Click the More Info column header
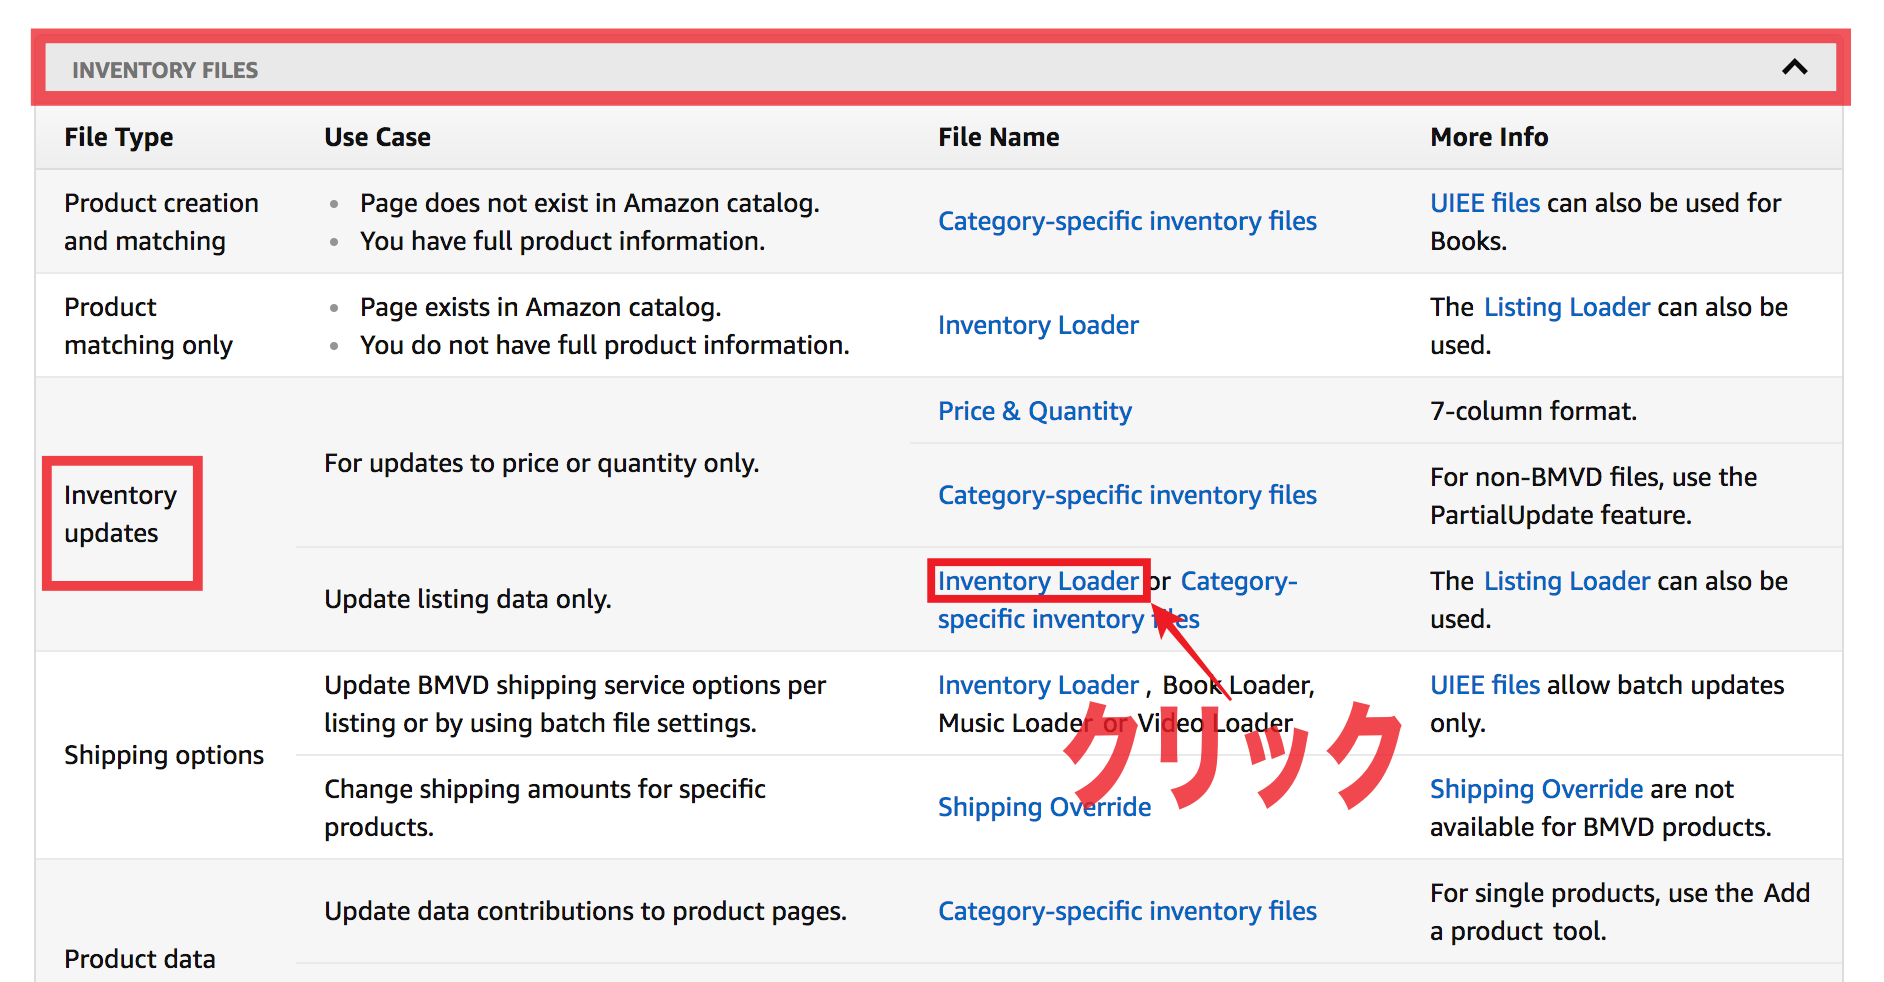The width and height of the screenshot is (1884, 982). pos(1489,137)
